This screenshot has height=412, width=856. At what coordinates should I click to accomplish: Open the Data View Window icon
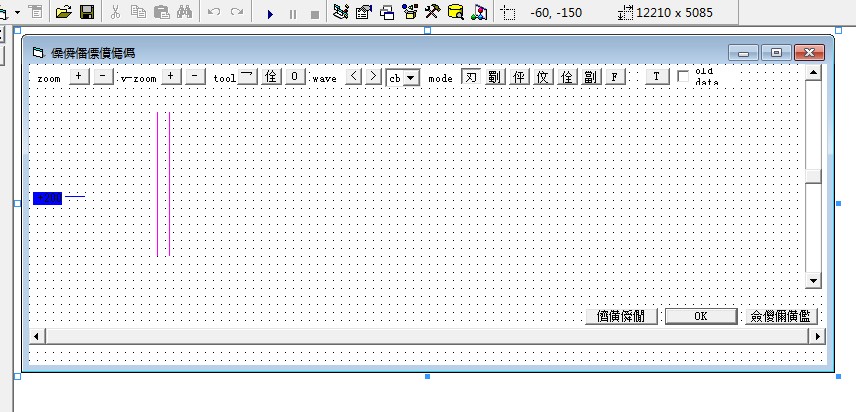tap(455, 12)
